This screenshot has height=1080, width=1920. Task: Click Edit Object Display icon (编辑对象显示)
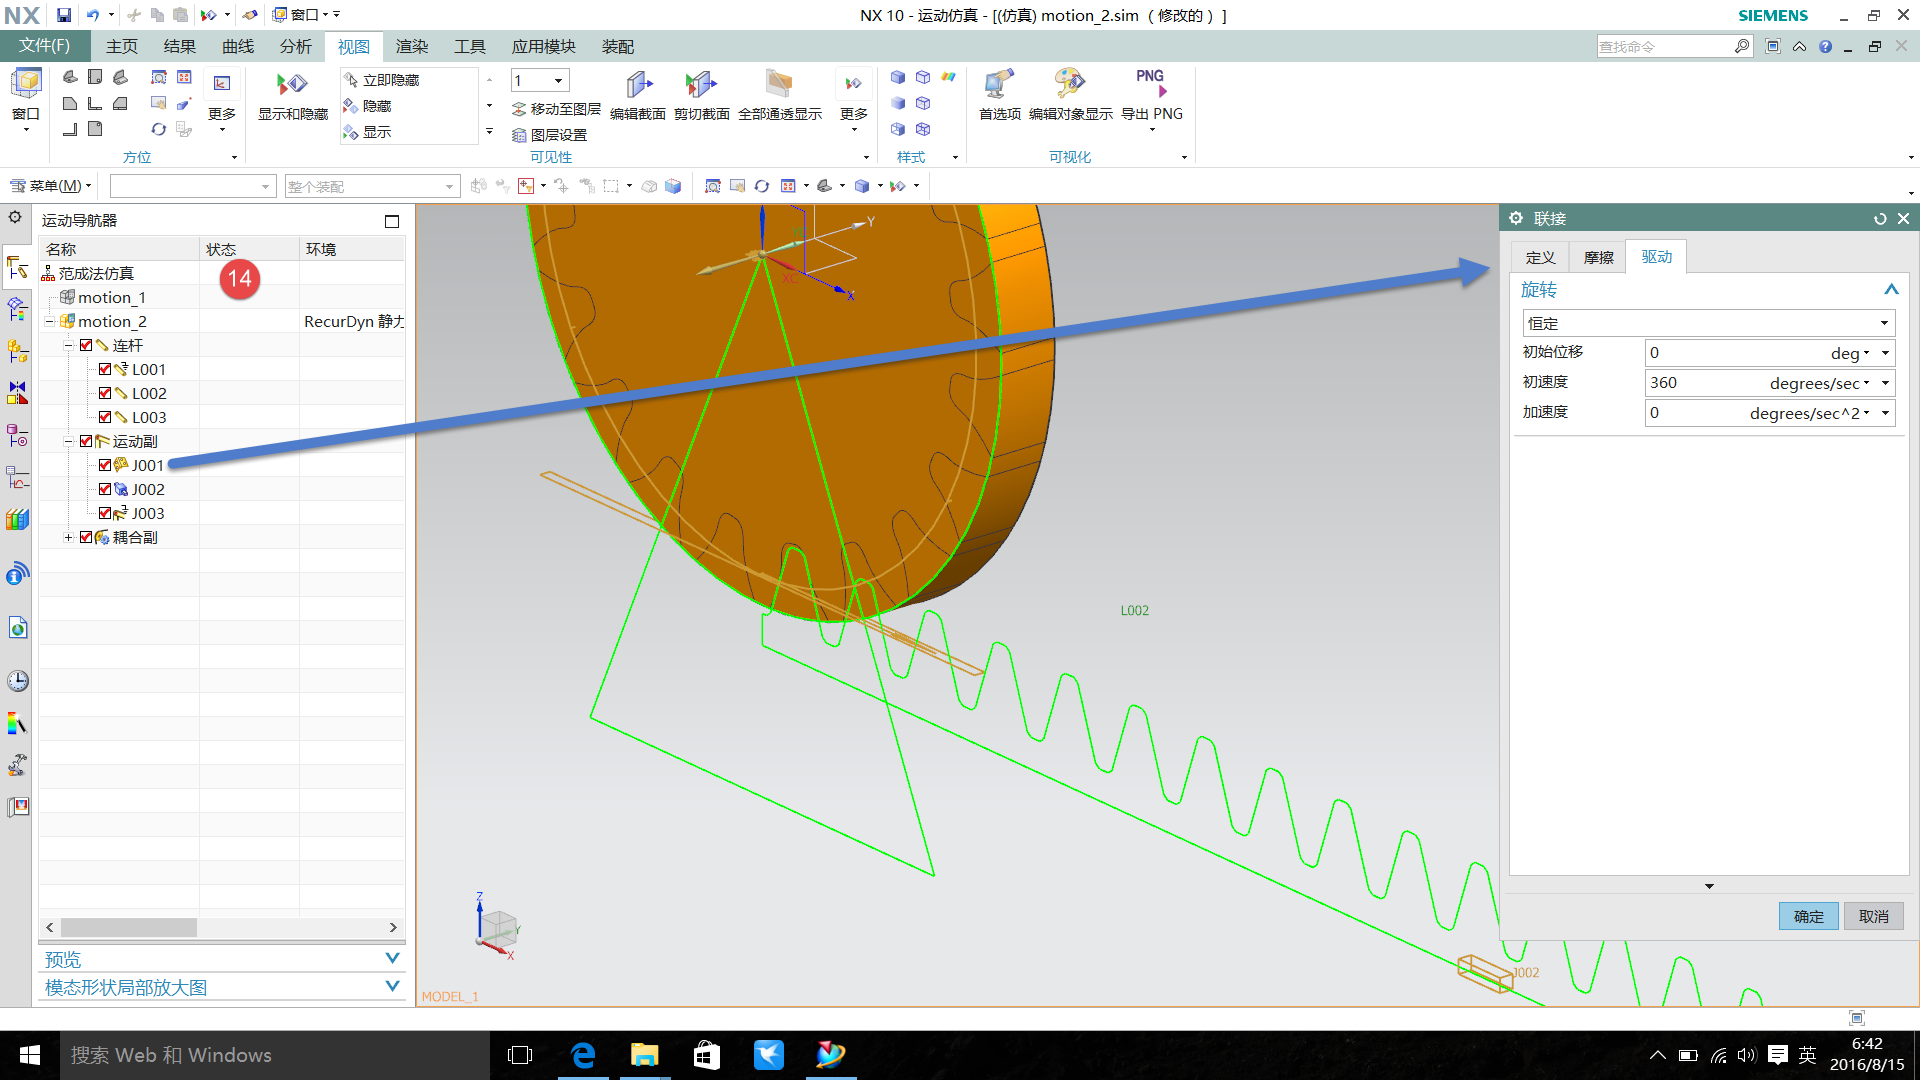pos(1070,96)
